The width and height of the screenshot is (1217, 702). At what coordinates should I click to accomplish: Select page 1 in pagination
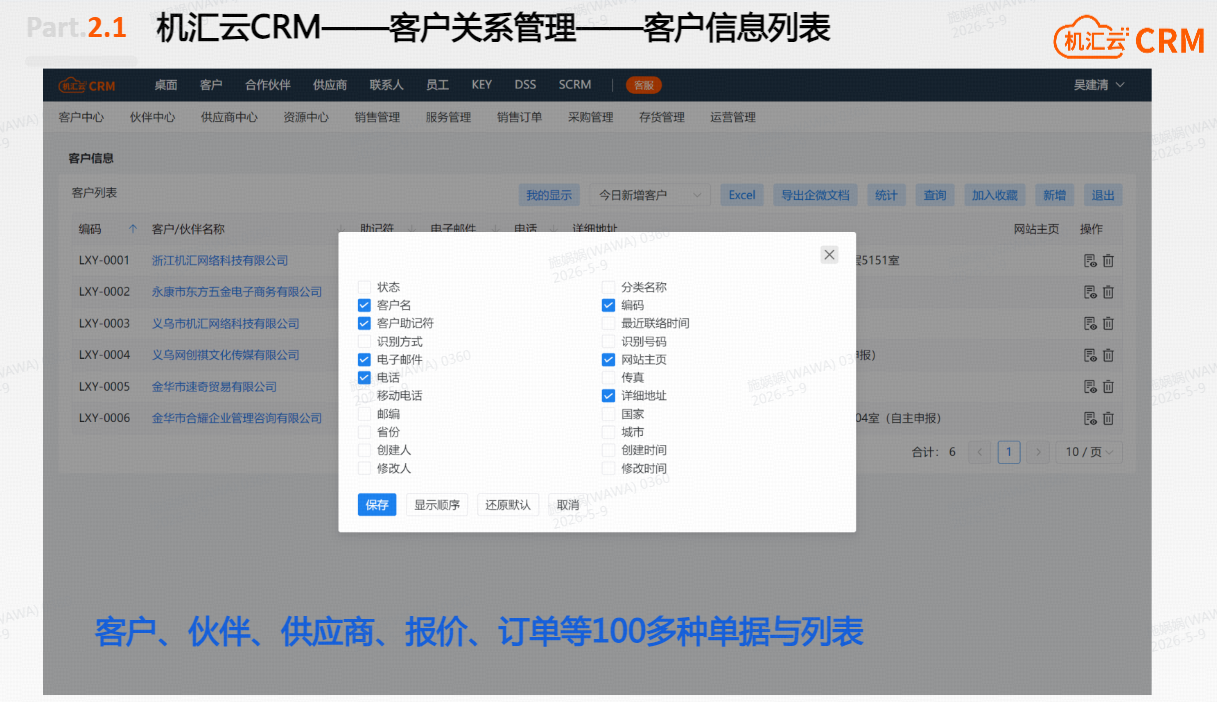[1010, 452]
